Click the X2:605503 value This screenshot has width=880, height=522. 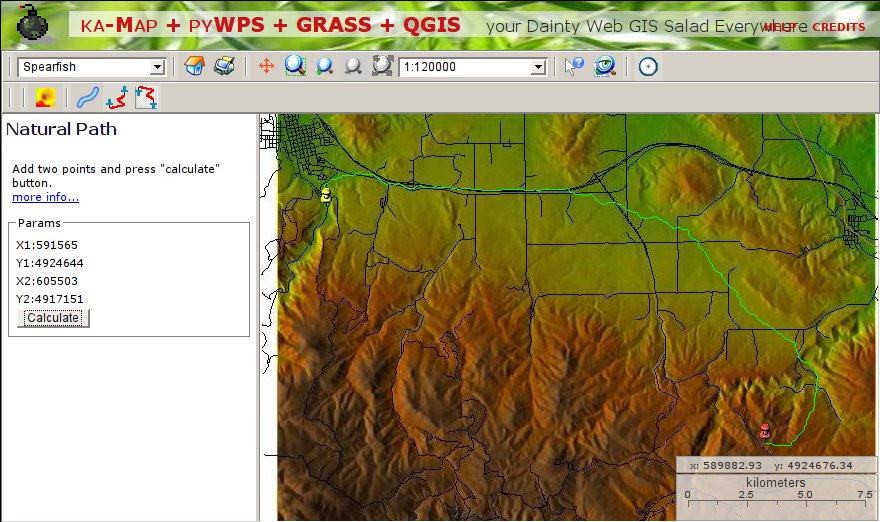pos(47,281)
